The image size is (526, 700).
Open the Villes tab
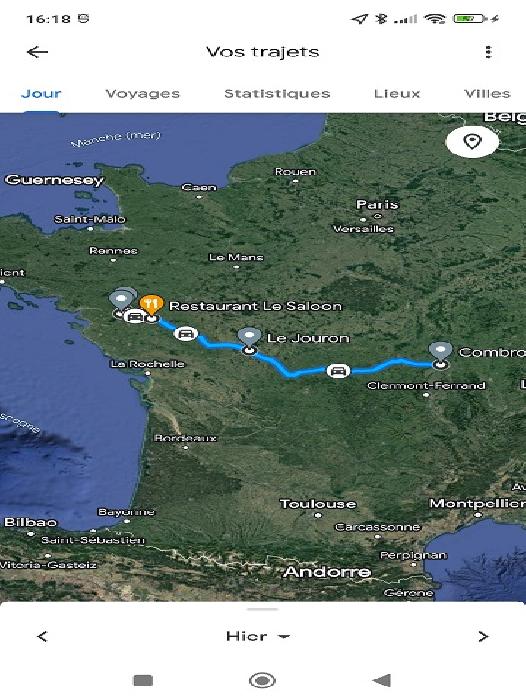click(x=487, y=94)
